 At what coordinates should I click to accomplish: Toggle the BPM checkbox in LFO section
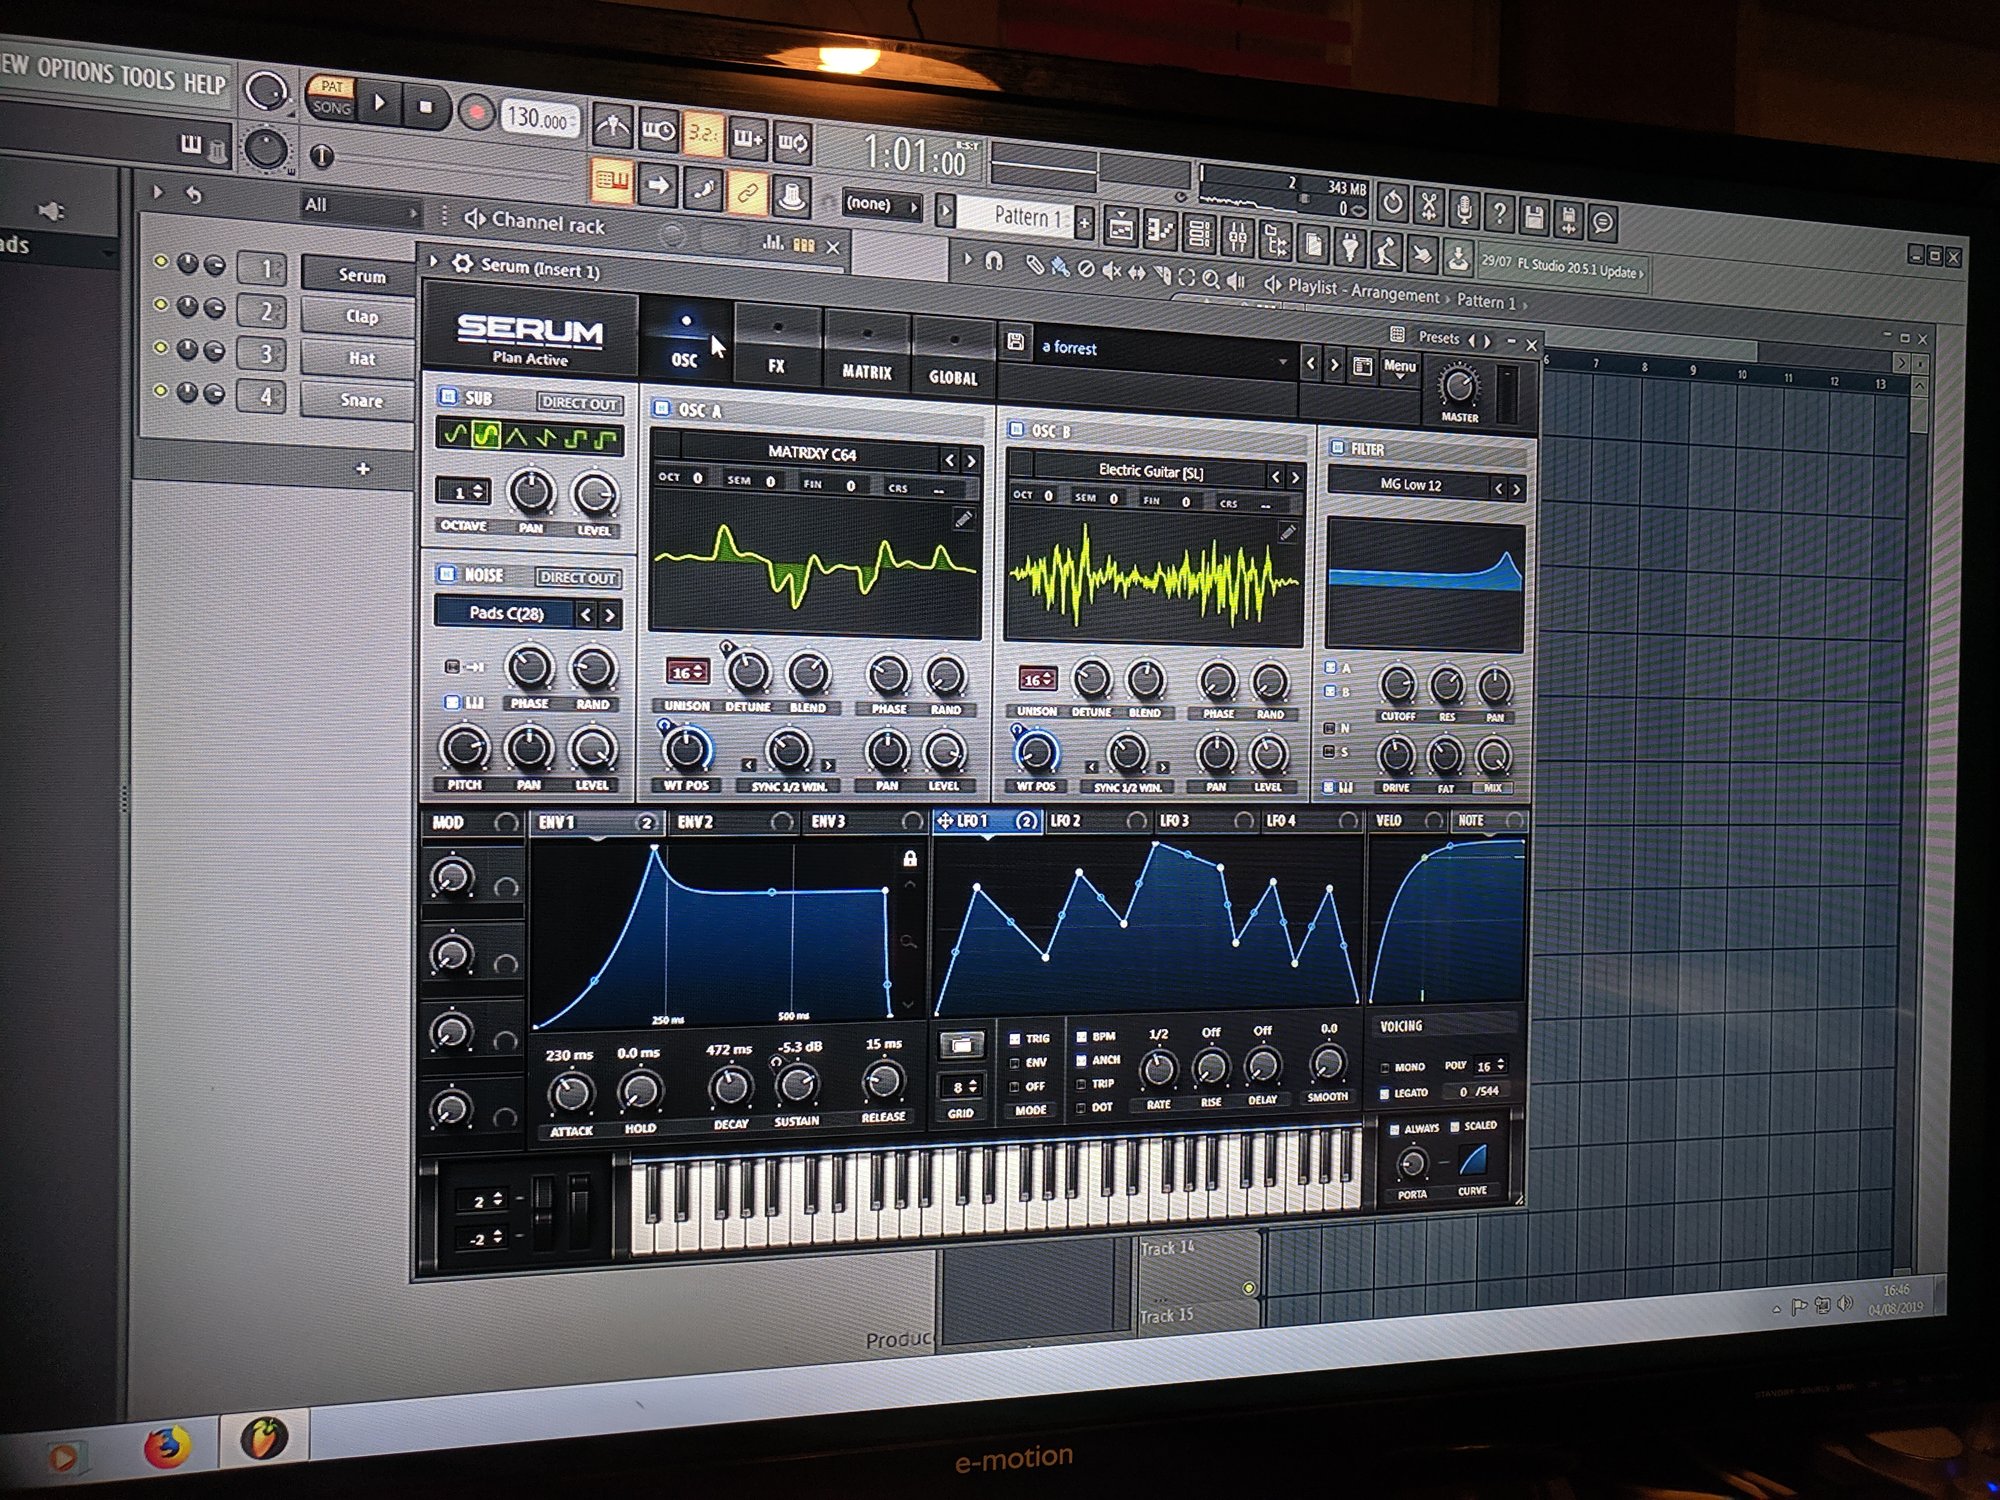(x=1081, y=1037)
